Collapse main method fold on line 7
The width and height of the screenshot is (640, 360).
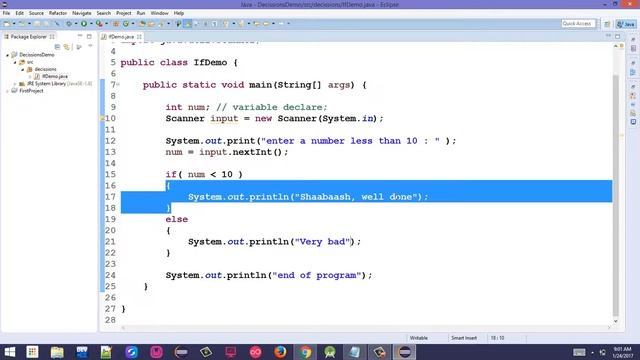coord(118,84)
